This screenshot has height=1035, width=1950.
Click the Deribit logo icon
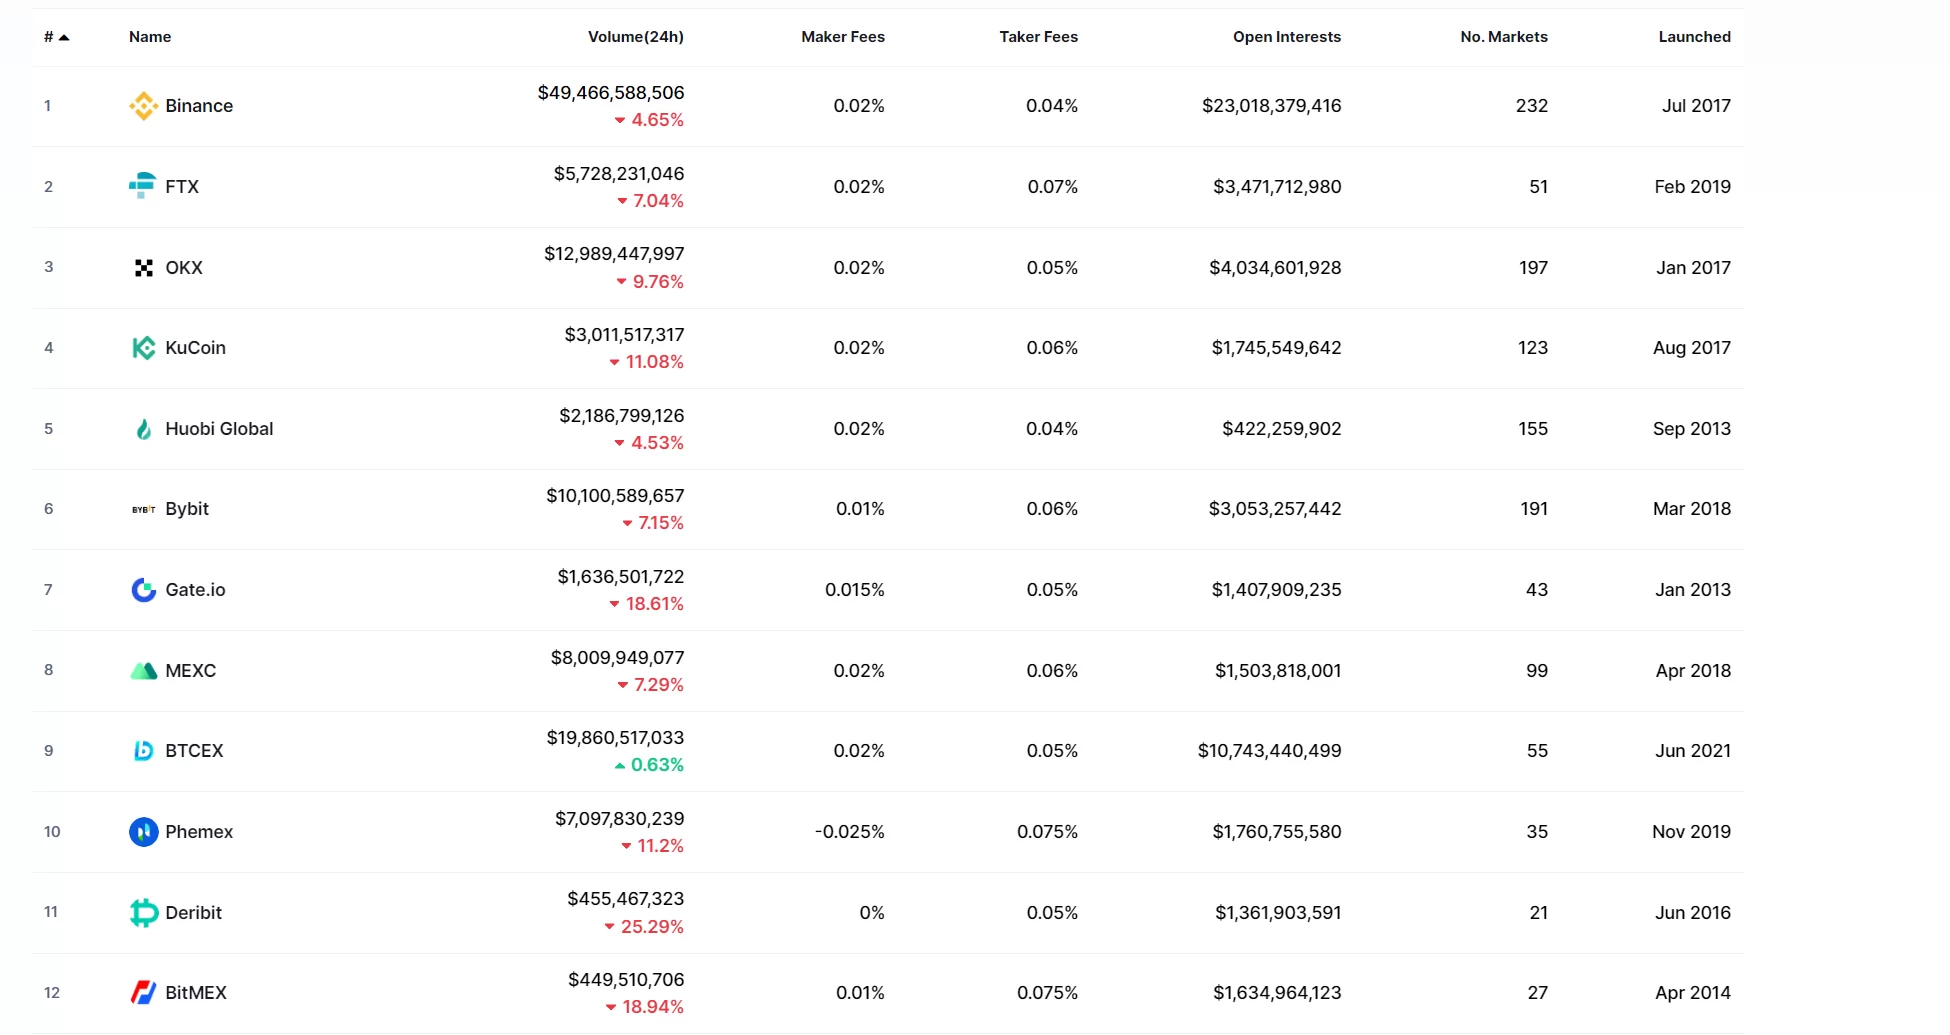coord(143,913)
